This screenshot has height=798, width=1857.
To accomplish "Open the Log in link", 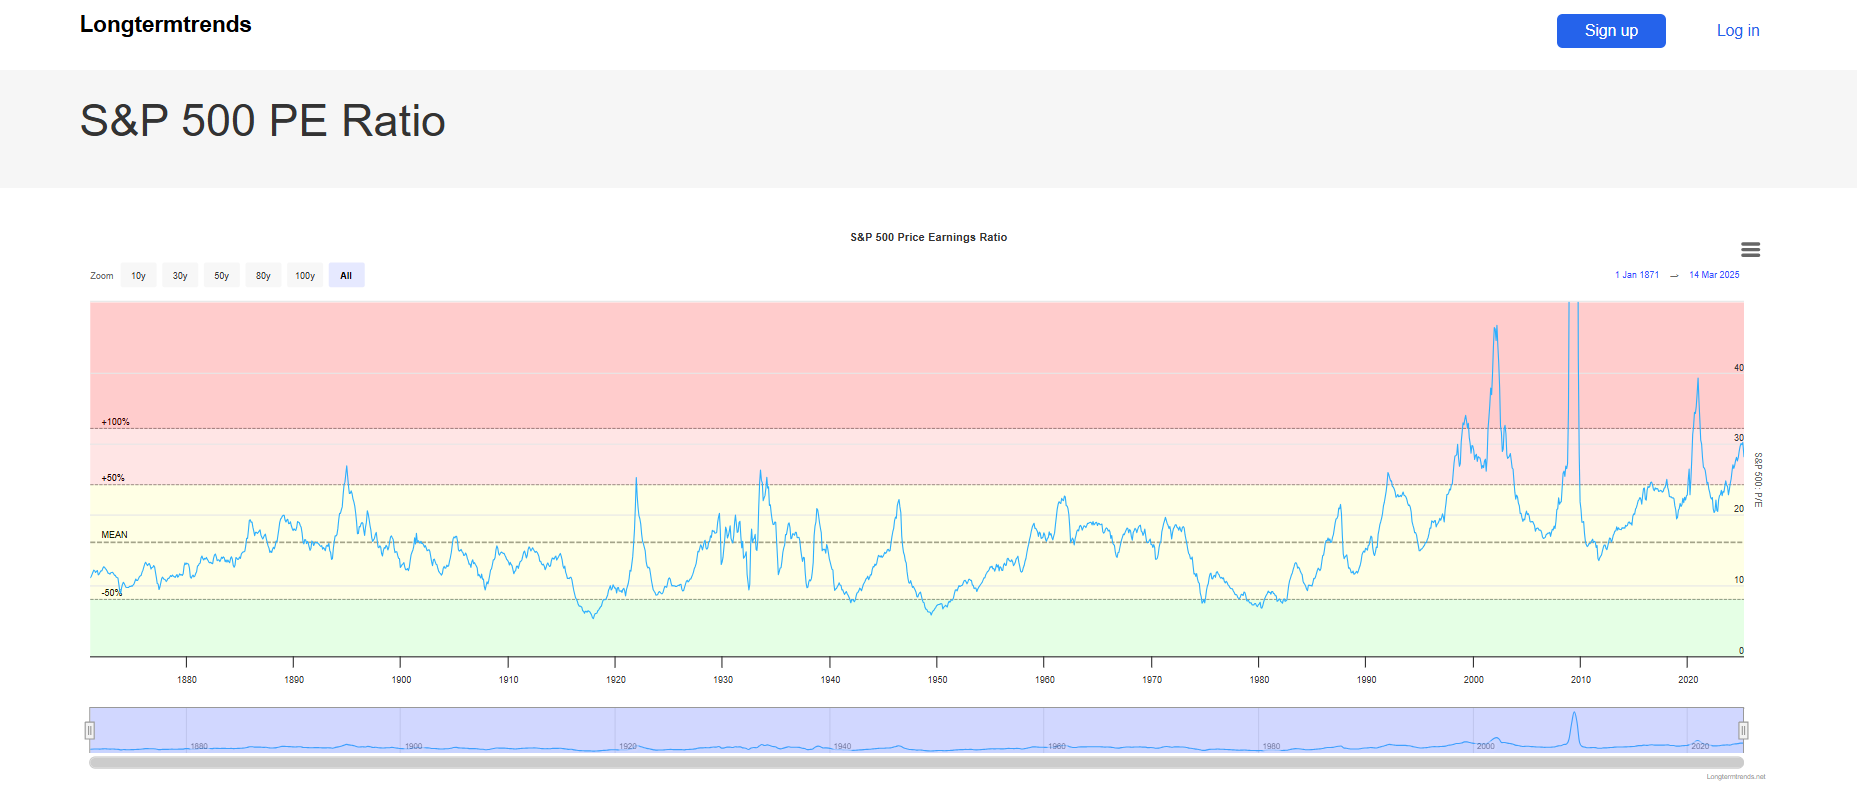I will pos(1738,31).
